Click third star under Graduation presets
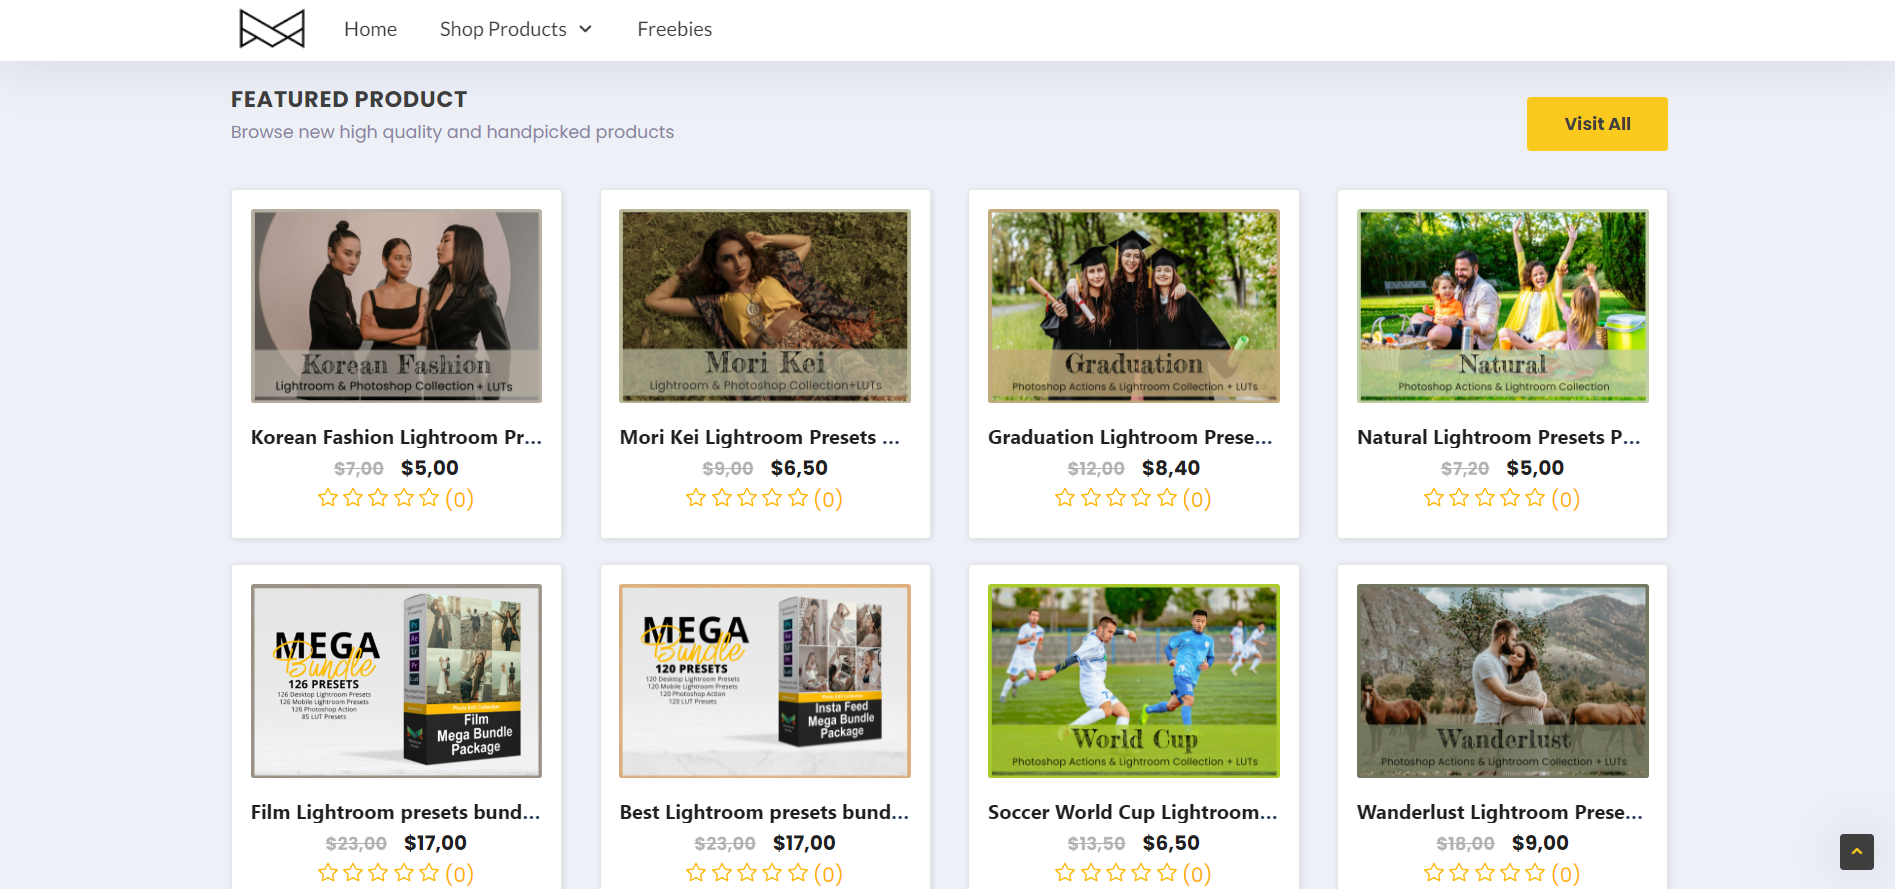1895x889 pixels. pyautogui.click(x=1116, y=498)
